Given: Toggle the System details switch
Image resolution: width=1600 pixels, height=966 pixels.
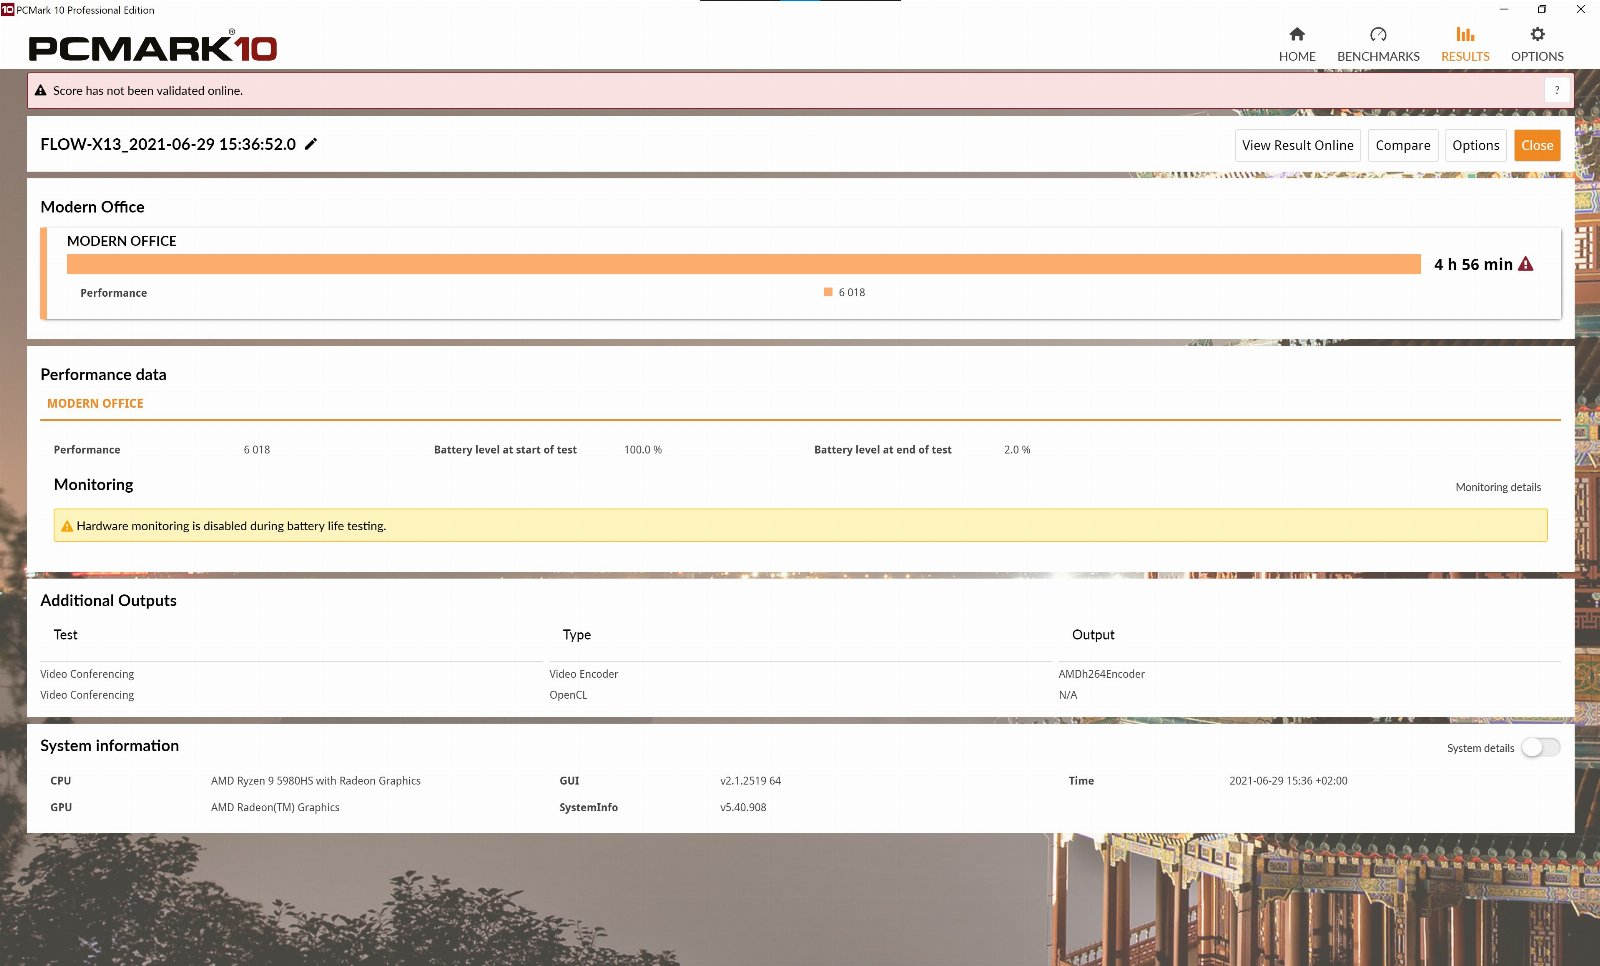Looking at the screenshot, I should coord(1540,748).
